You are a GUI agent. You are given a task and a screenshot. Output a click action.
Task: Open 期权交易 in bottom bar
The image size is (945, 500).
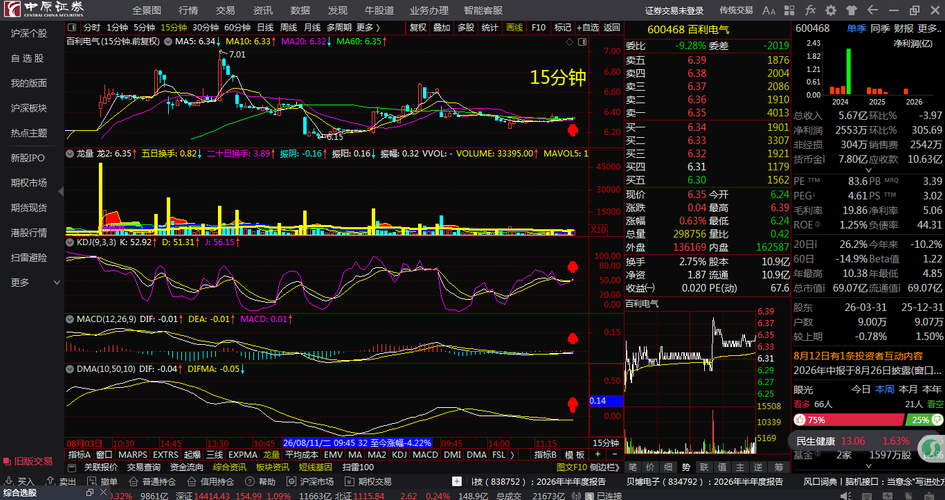pos(368,481)
